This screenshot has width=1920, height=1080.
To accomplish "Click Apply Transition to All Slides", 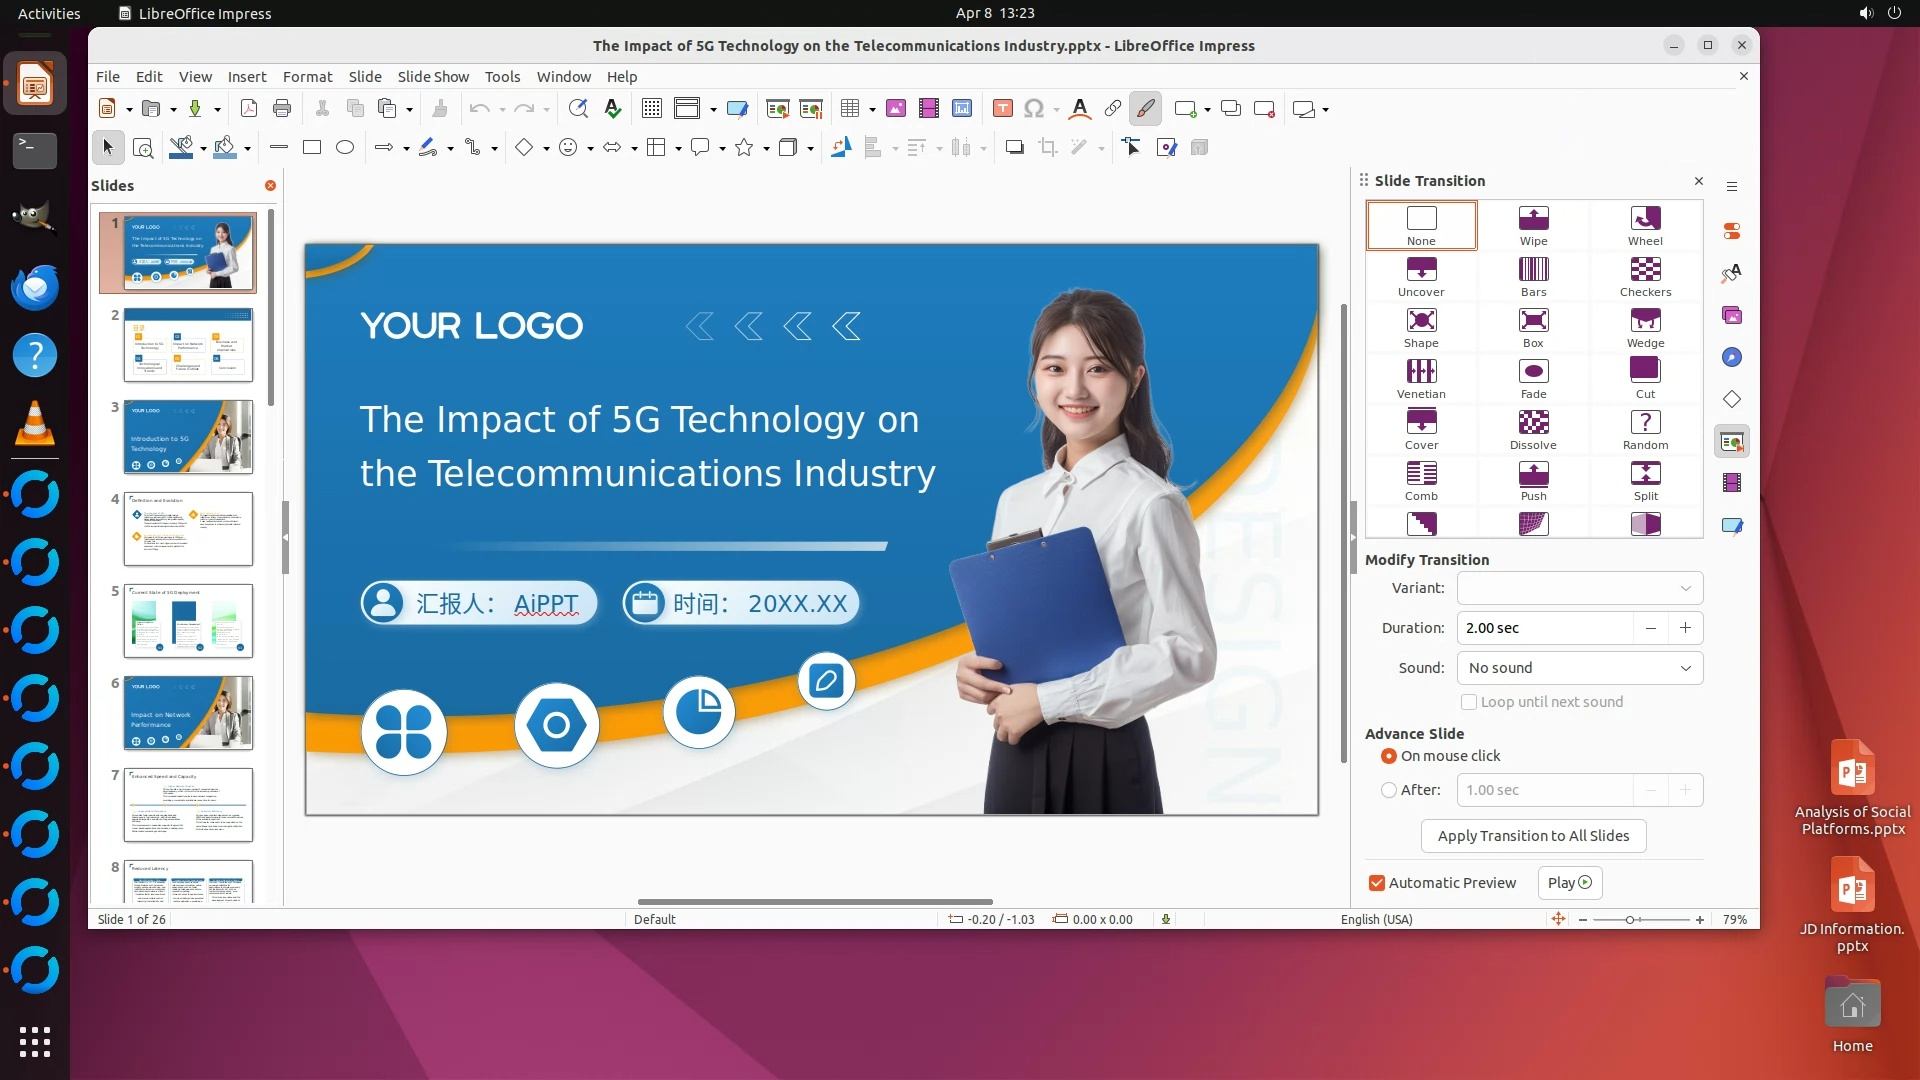I will [1533, 836].
